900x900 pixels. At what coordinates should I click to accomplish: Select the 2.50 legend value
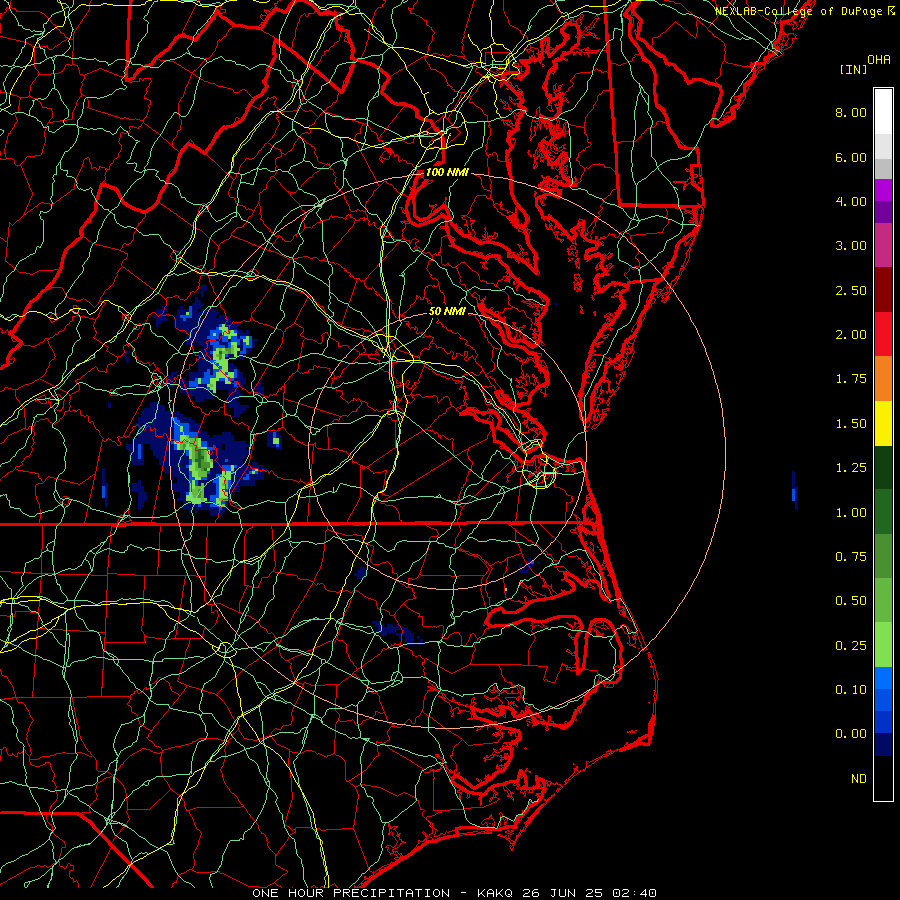point(851,290)
